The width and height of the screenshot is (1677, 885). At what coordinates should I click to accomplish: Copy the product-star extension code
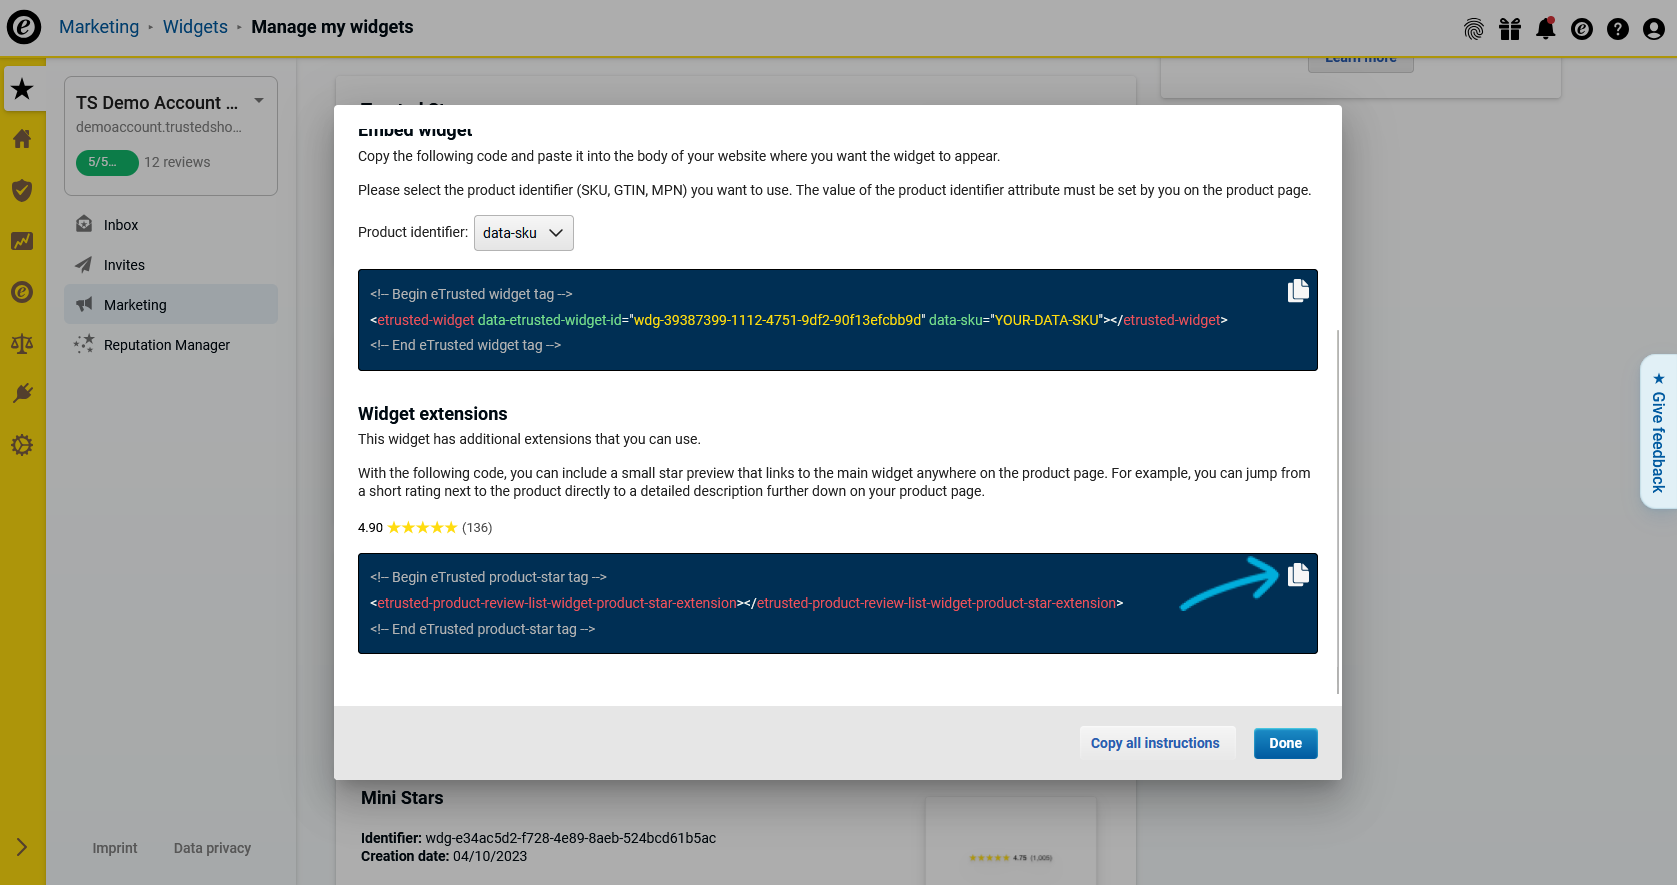click(1298, 575)
